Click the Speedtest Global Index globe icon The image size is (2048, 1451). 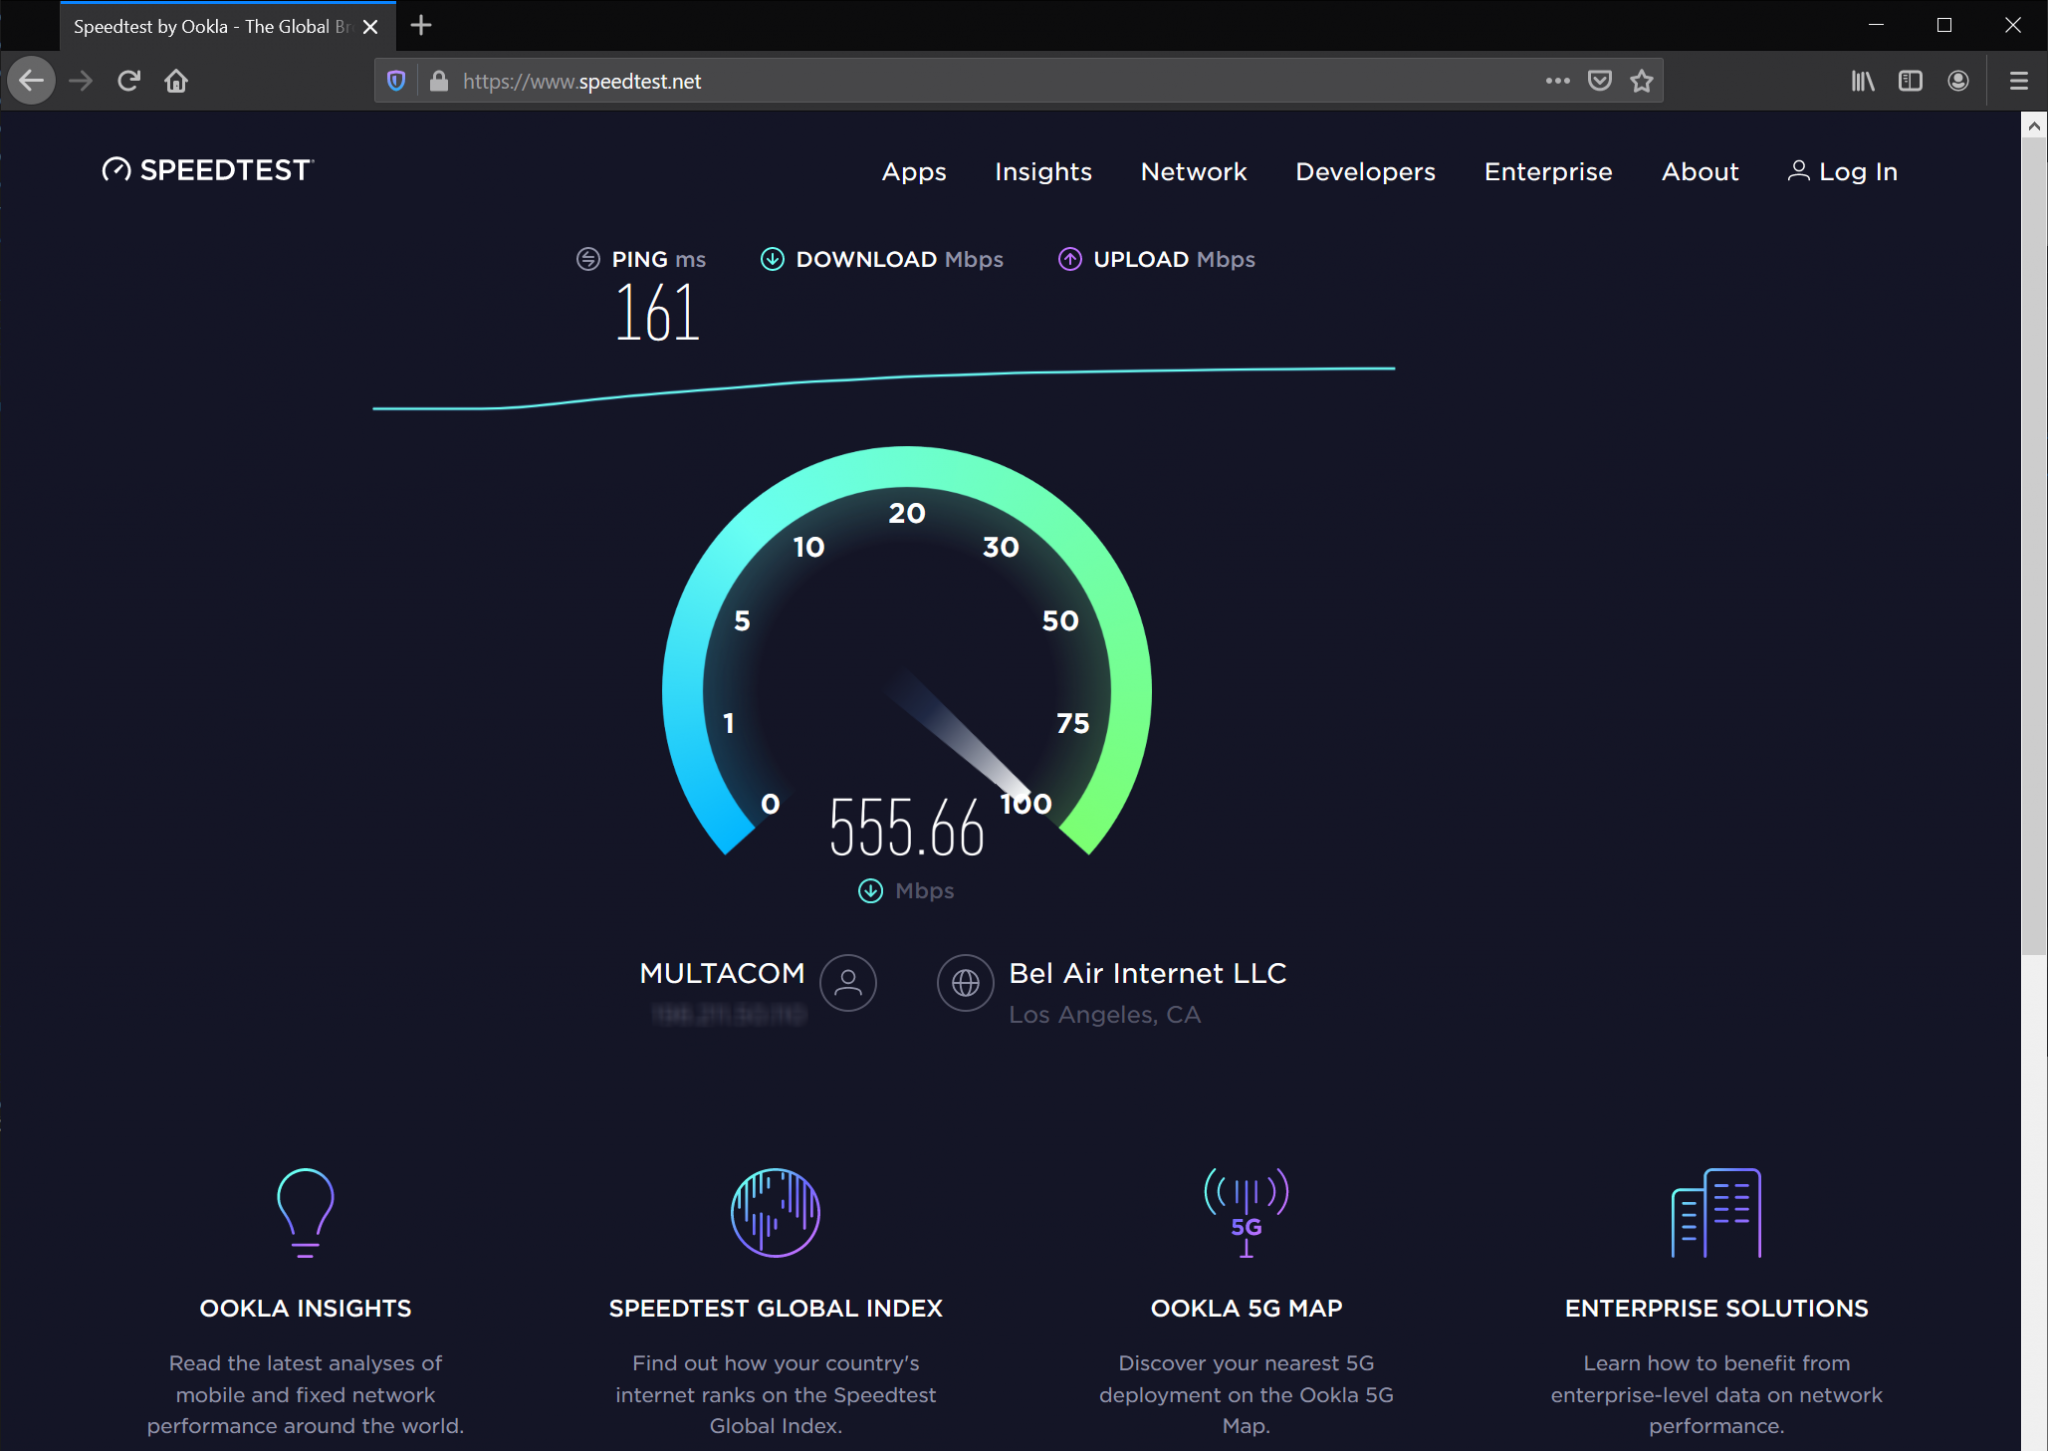(x=775, y=1212)
